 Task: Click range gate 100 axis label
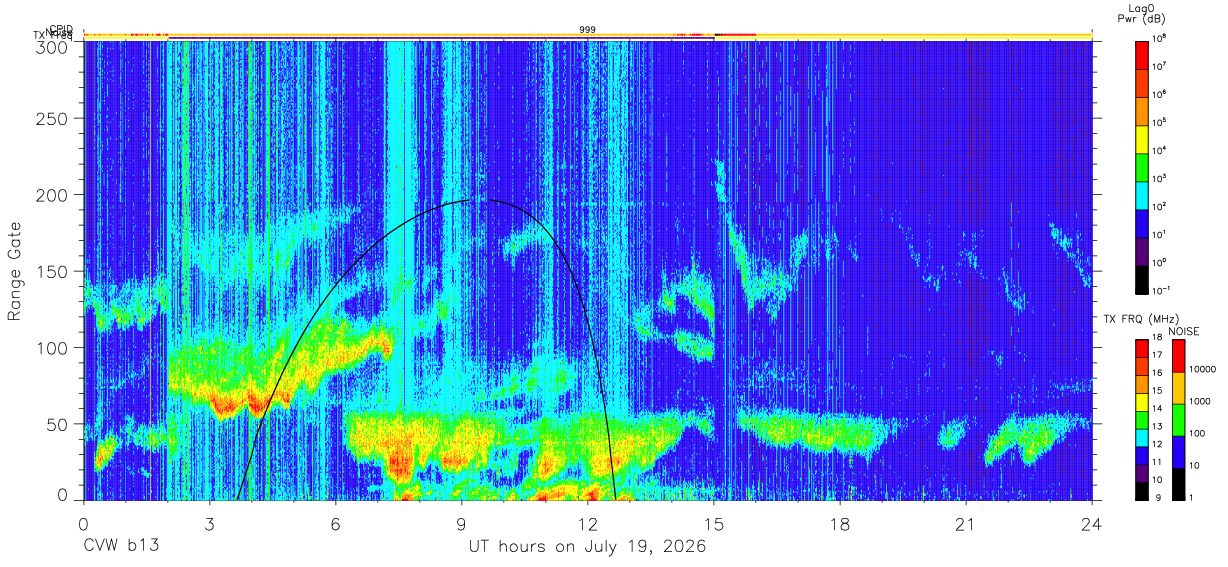[x=54, y=348]
